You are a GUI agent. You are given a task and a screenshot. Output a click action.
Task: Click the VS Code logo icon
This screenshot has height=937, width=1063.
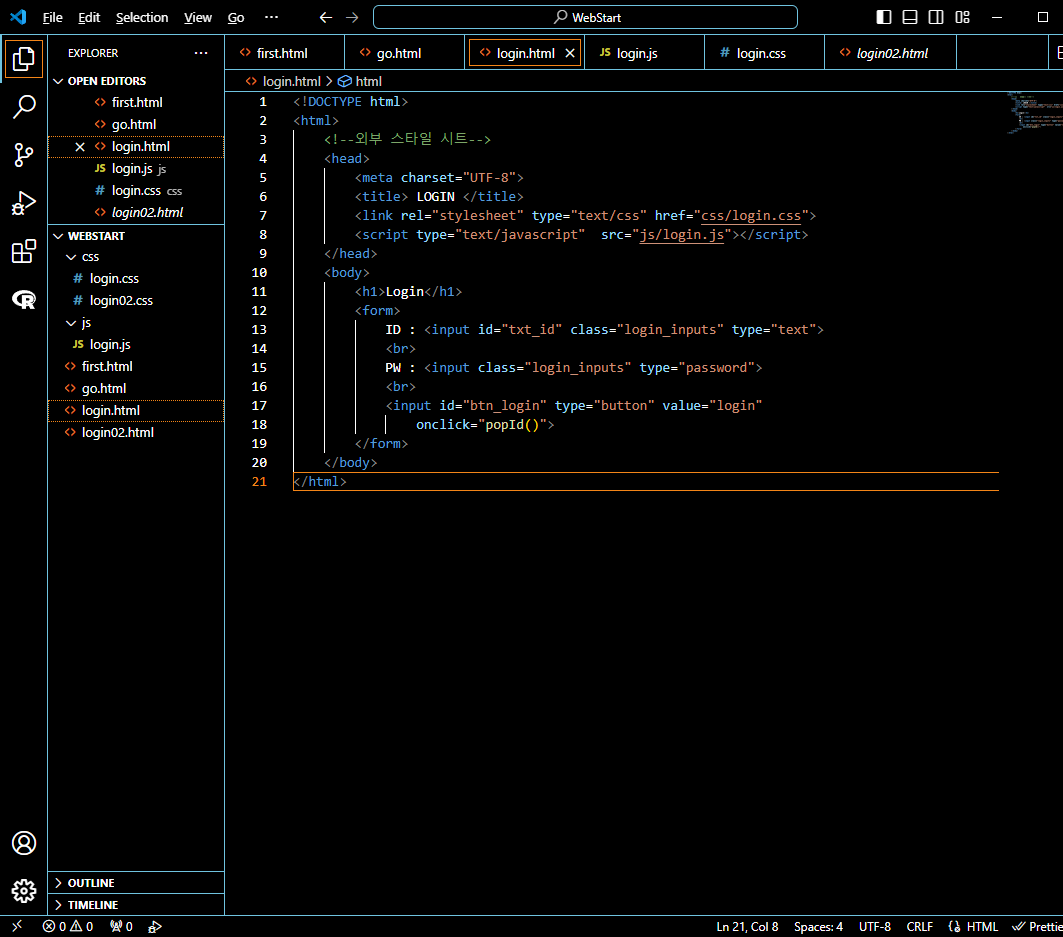coord(18,17)
